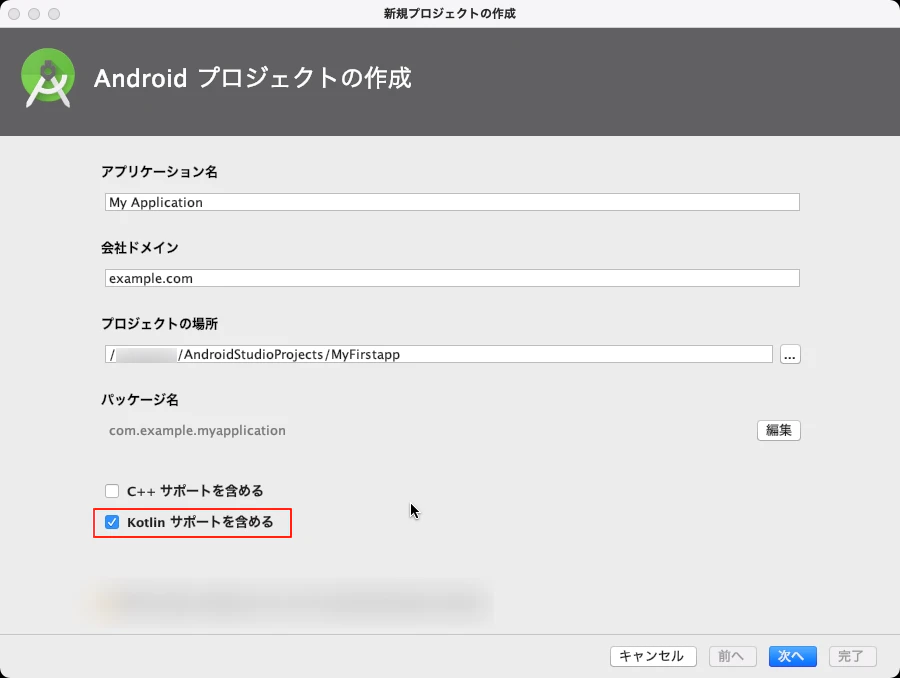Open the folder browser with the ... button
Image resolution: width=900 pixels, height=678 pixels.
790,354
